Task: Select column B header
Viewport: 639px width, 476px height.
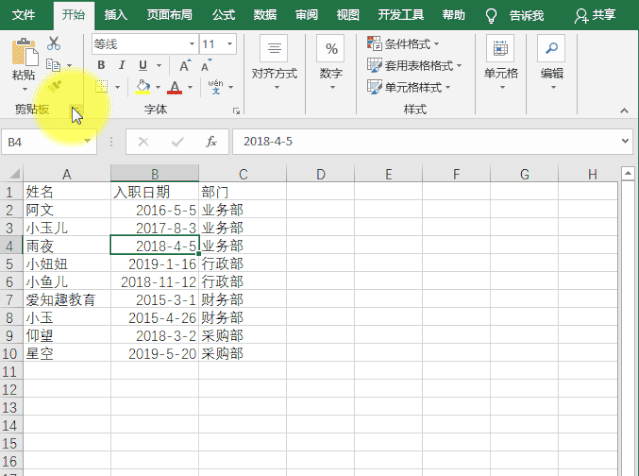Action: pyautogui.click(x=154, y=174)
